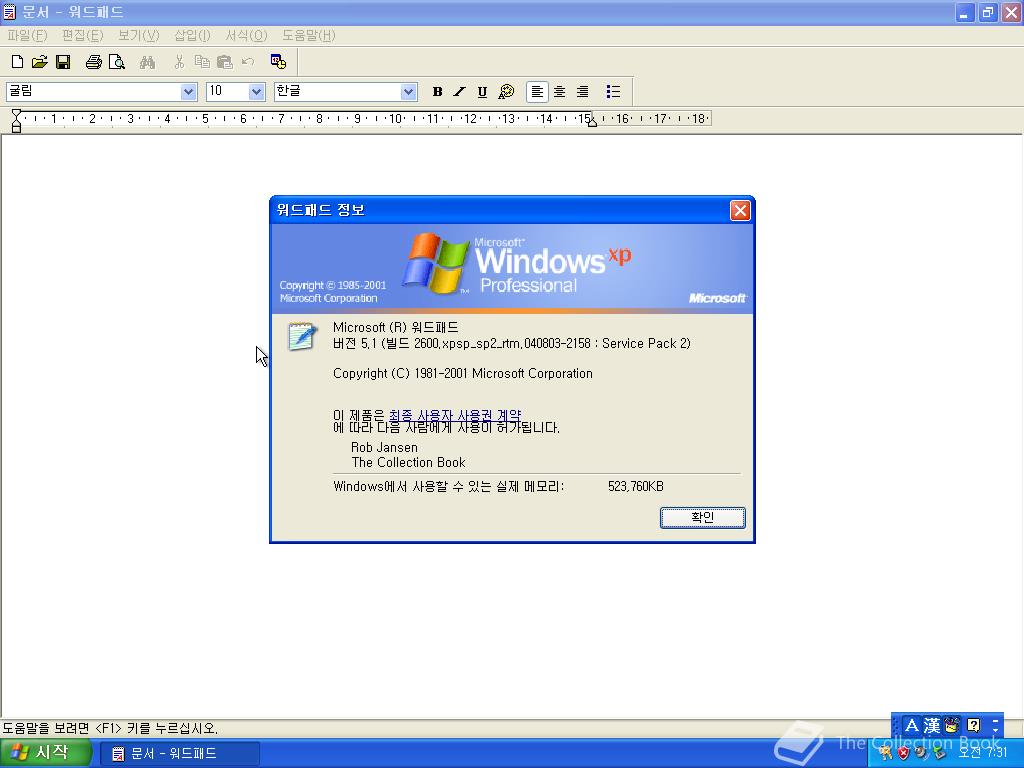Screen dimensions: 1024x768
Task: Toggle Italic formatting
Action: click(x=460, y=92)
